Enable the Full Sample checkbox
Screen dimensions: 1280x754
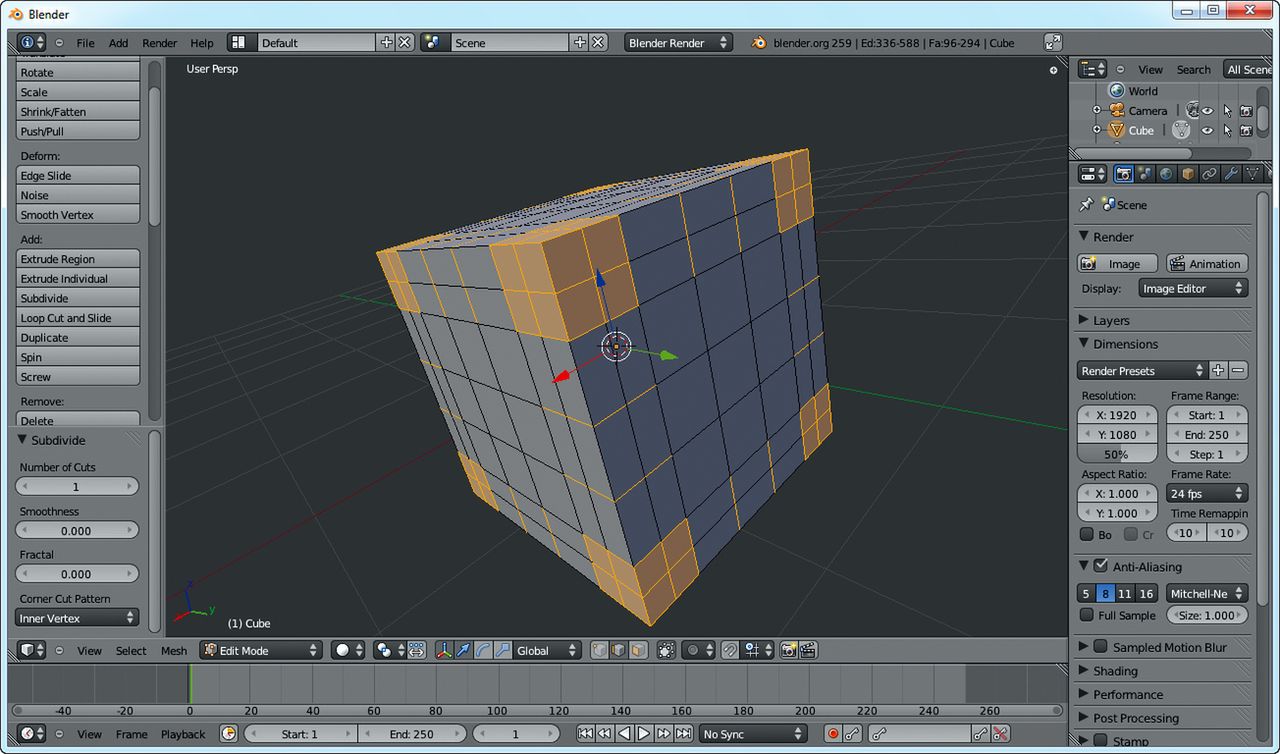pos(1087,615)
